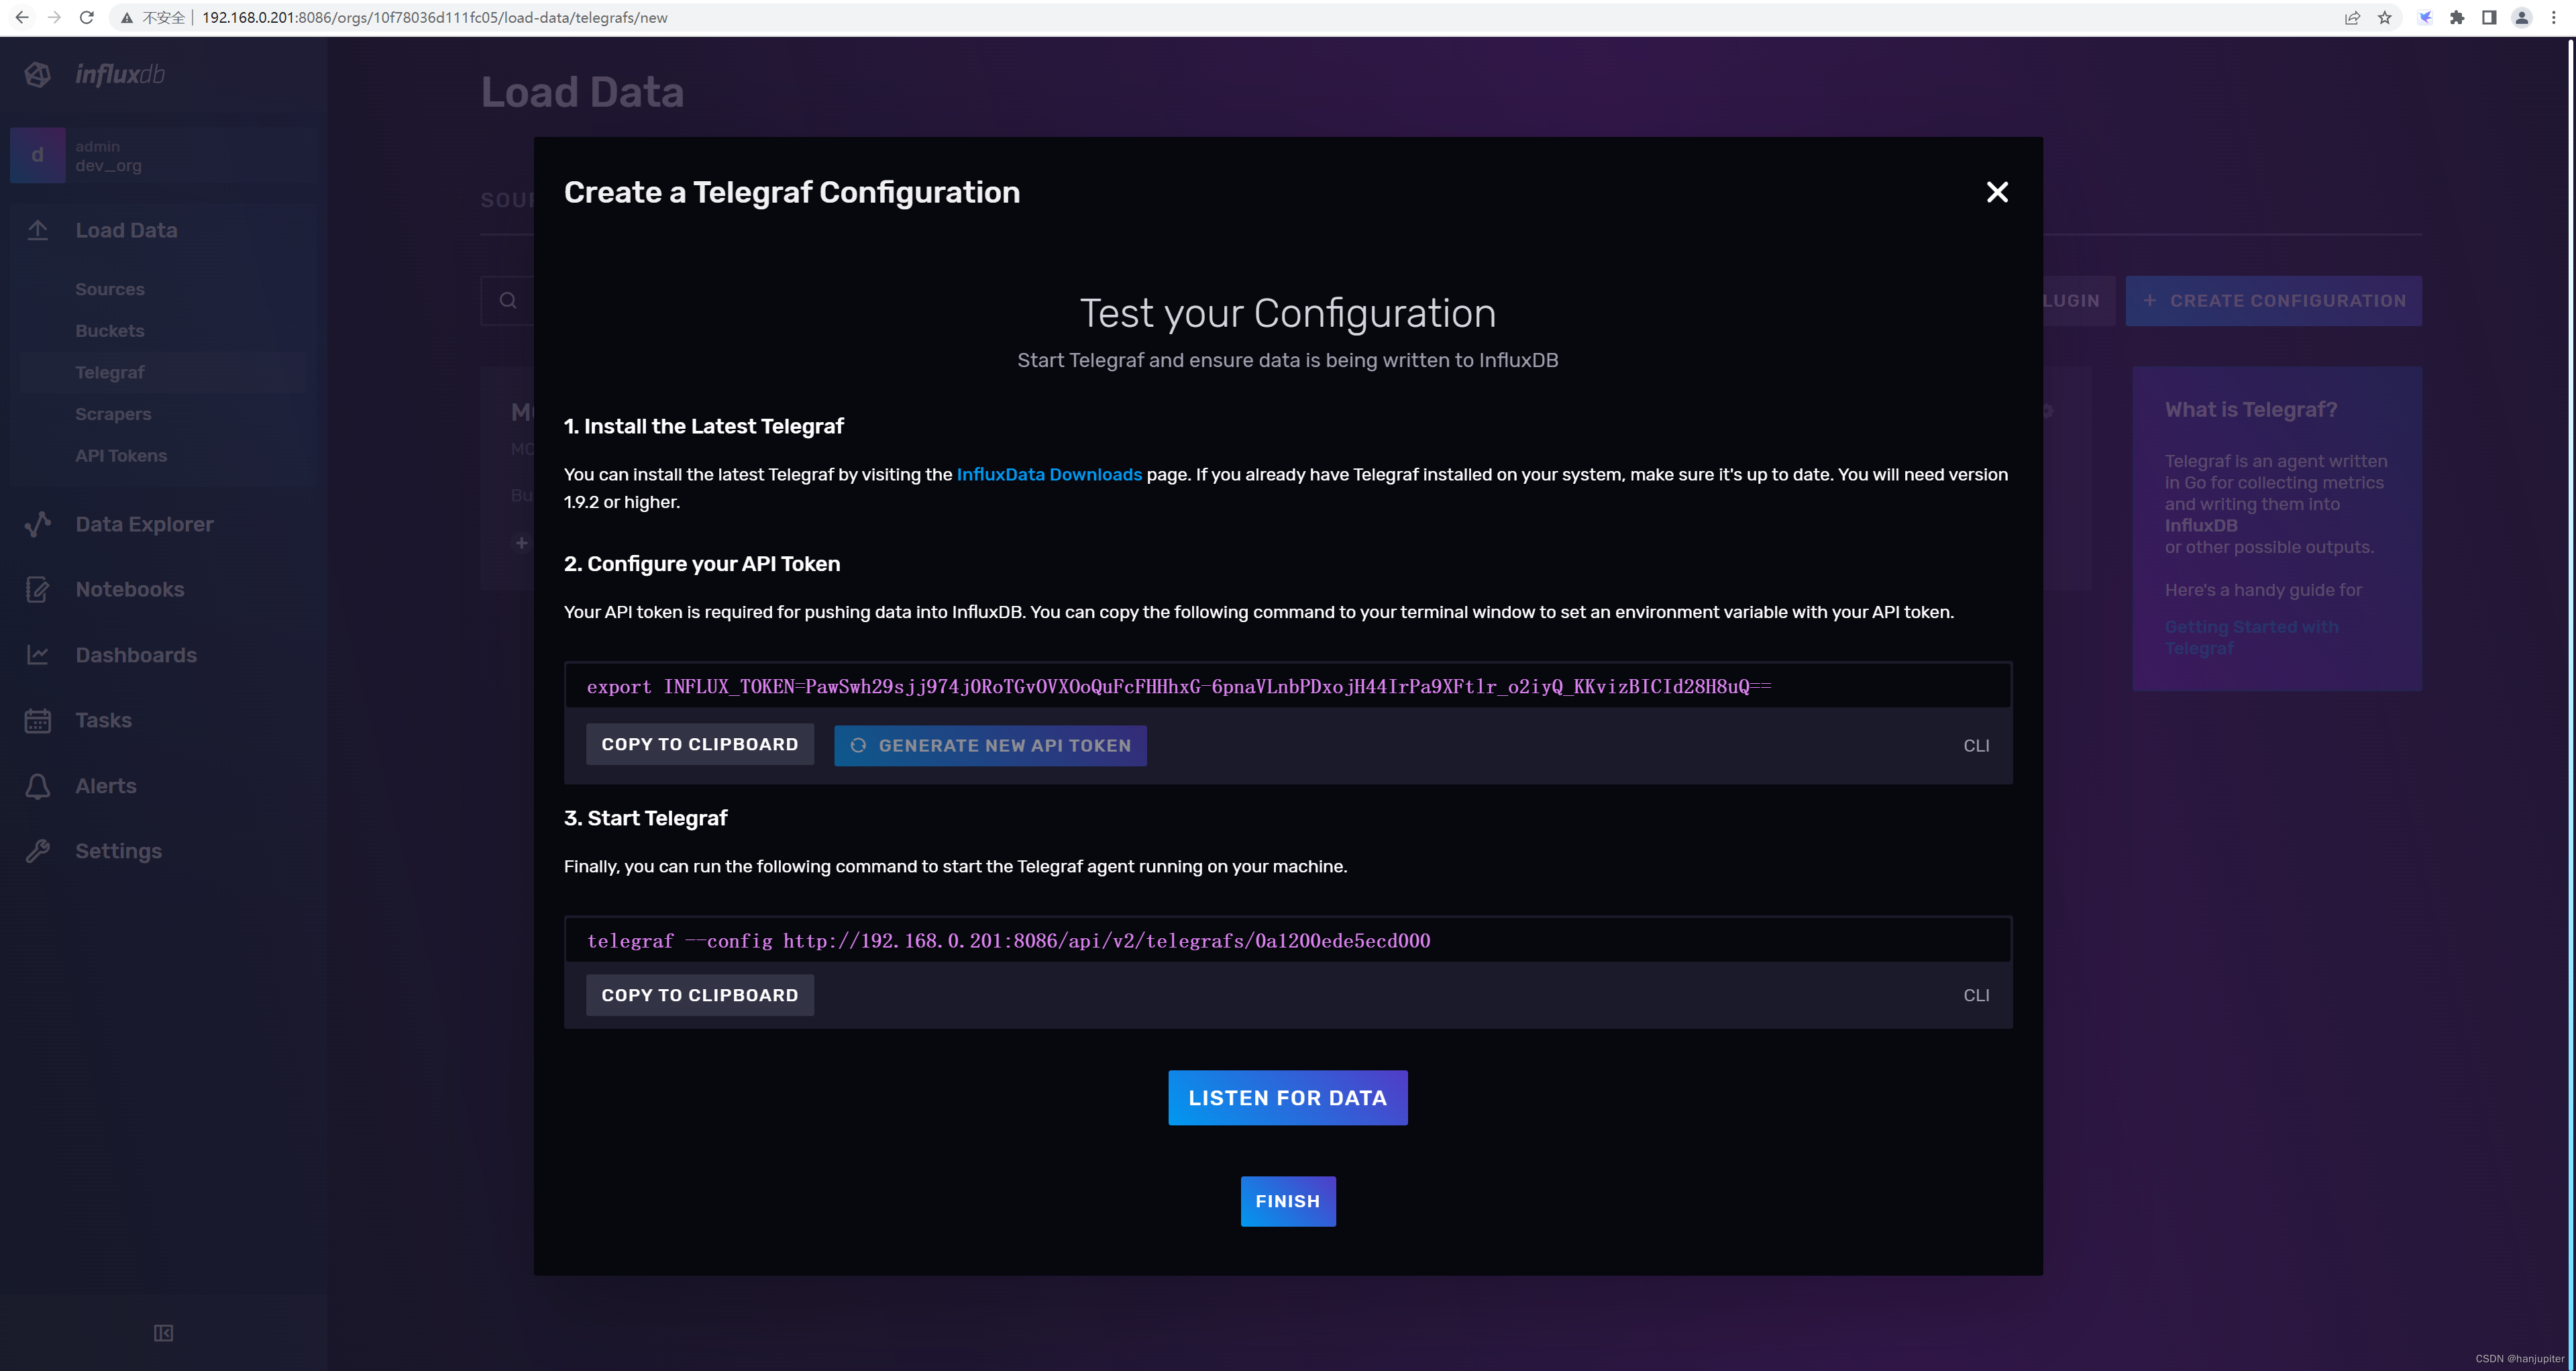The image size is (2576, 1371).
Task: Open Load Data in the sidebar
Action: click(x=126, y=230)
